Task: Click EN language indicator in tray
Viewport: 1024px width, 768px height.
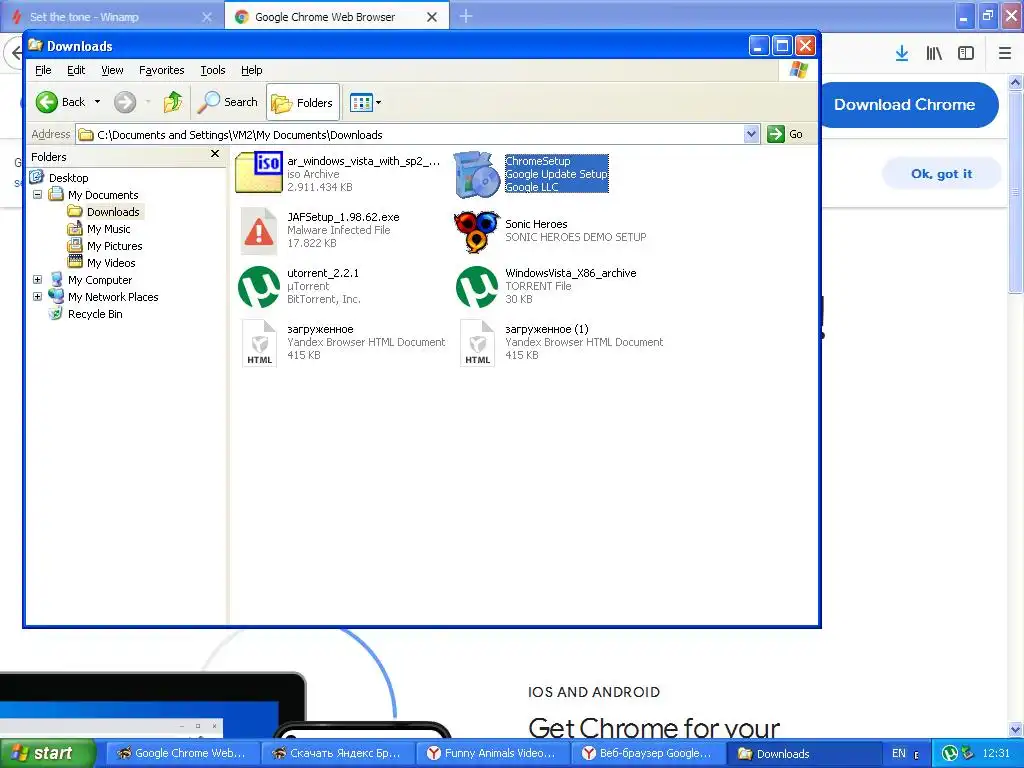Action: click(x=899, y=754)
